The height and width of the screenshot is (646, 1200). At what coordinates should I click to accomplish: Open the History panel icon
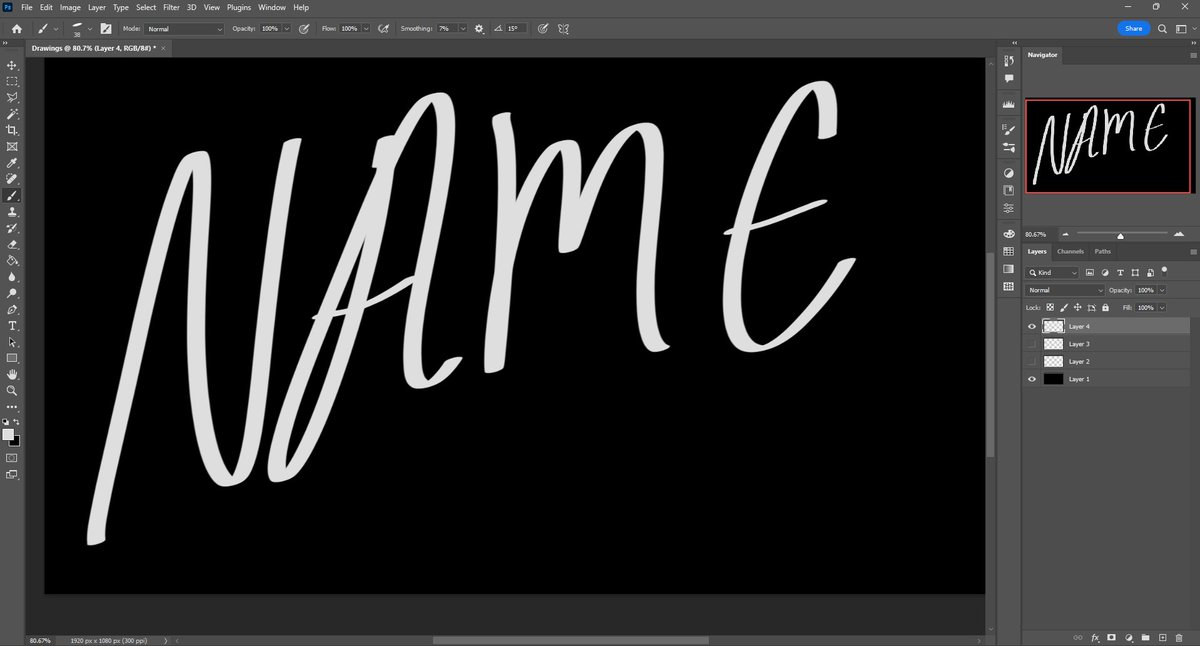1009,61
